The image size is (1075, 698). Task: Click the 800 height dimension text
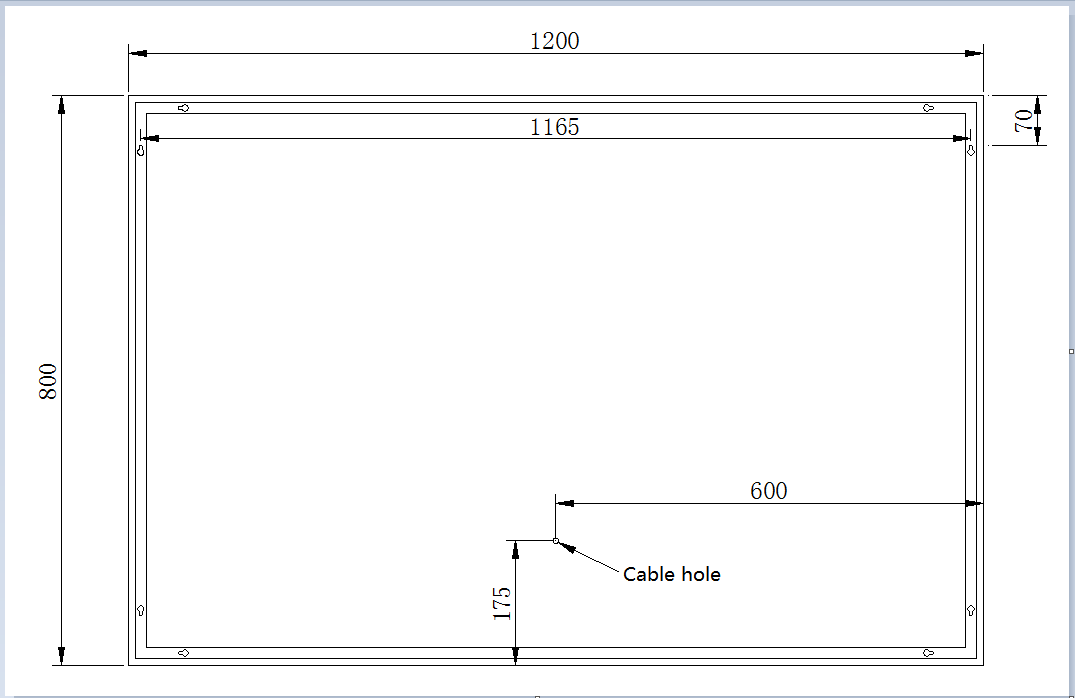point(48,381)
